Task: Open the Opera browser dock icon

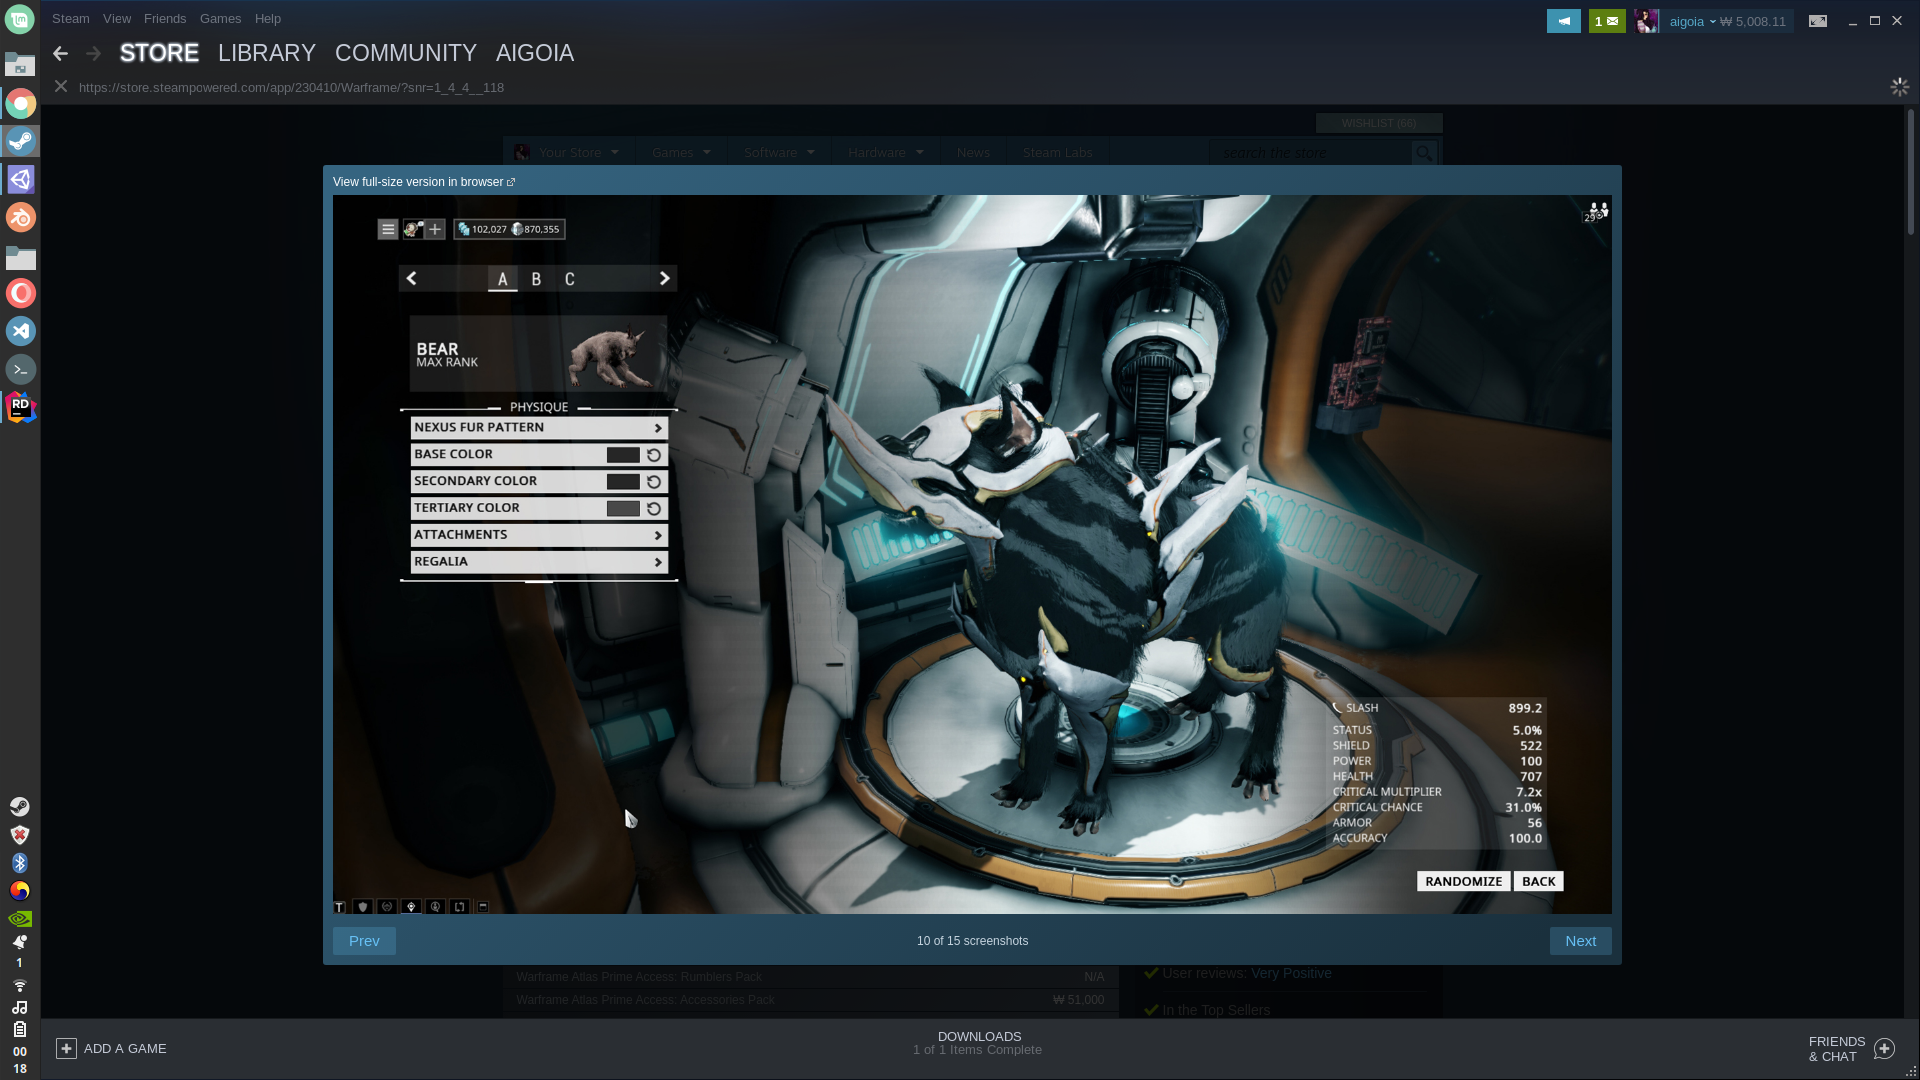Action: pyautogui.click(x=20, y=293)
